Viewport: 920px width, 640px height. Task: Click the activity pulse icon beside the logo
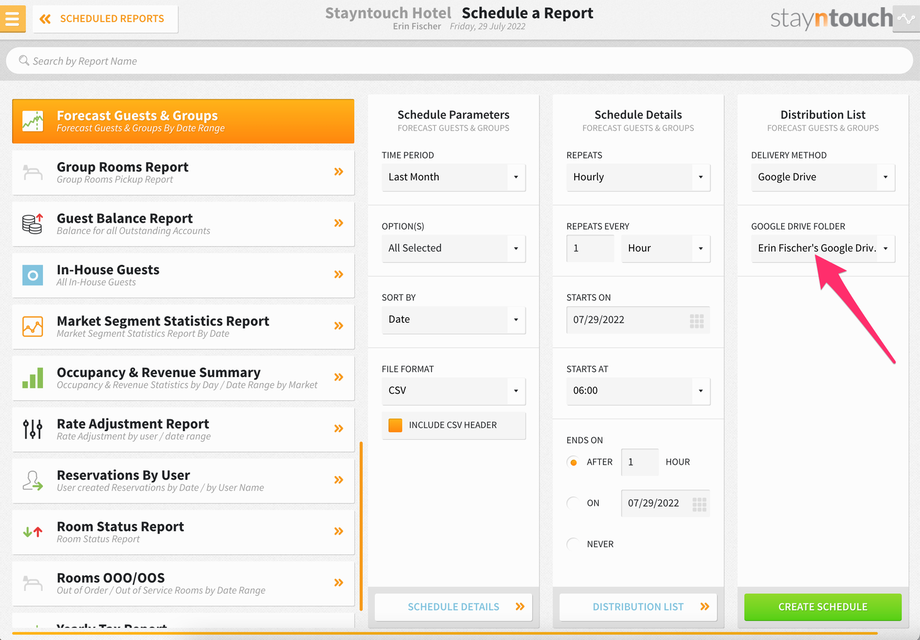906,19
